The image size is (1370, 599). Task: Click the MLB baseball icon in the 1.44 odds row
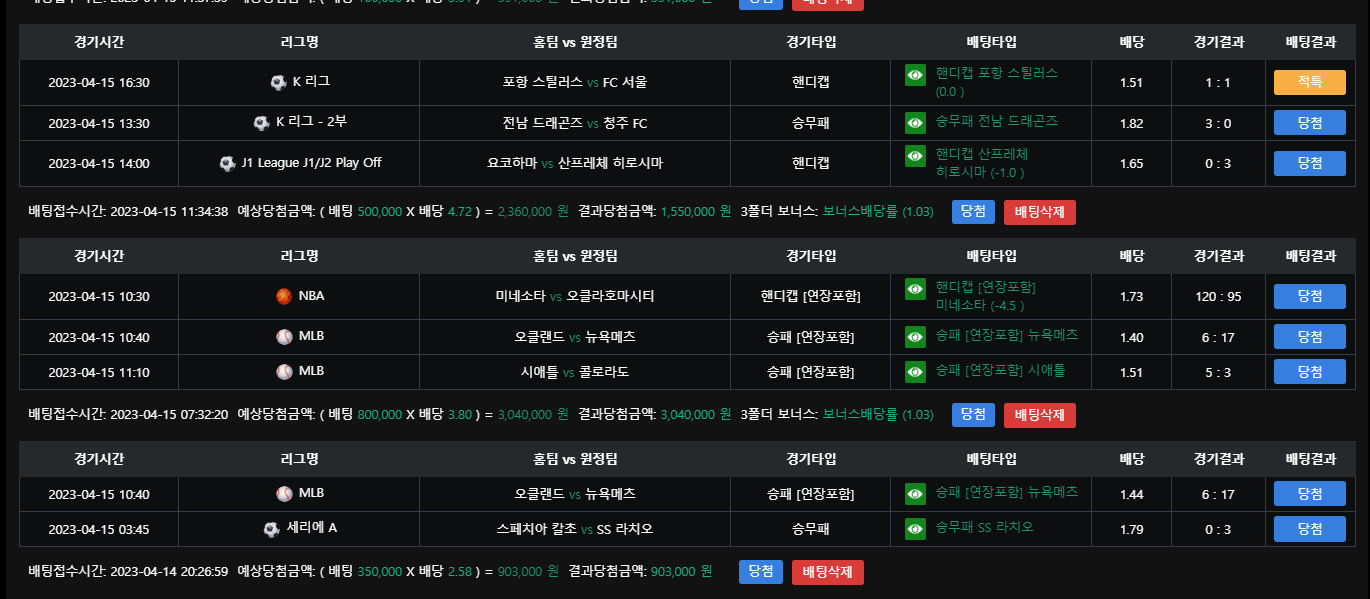click(284, 494)
